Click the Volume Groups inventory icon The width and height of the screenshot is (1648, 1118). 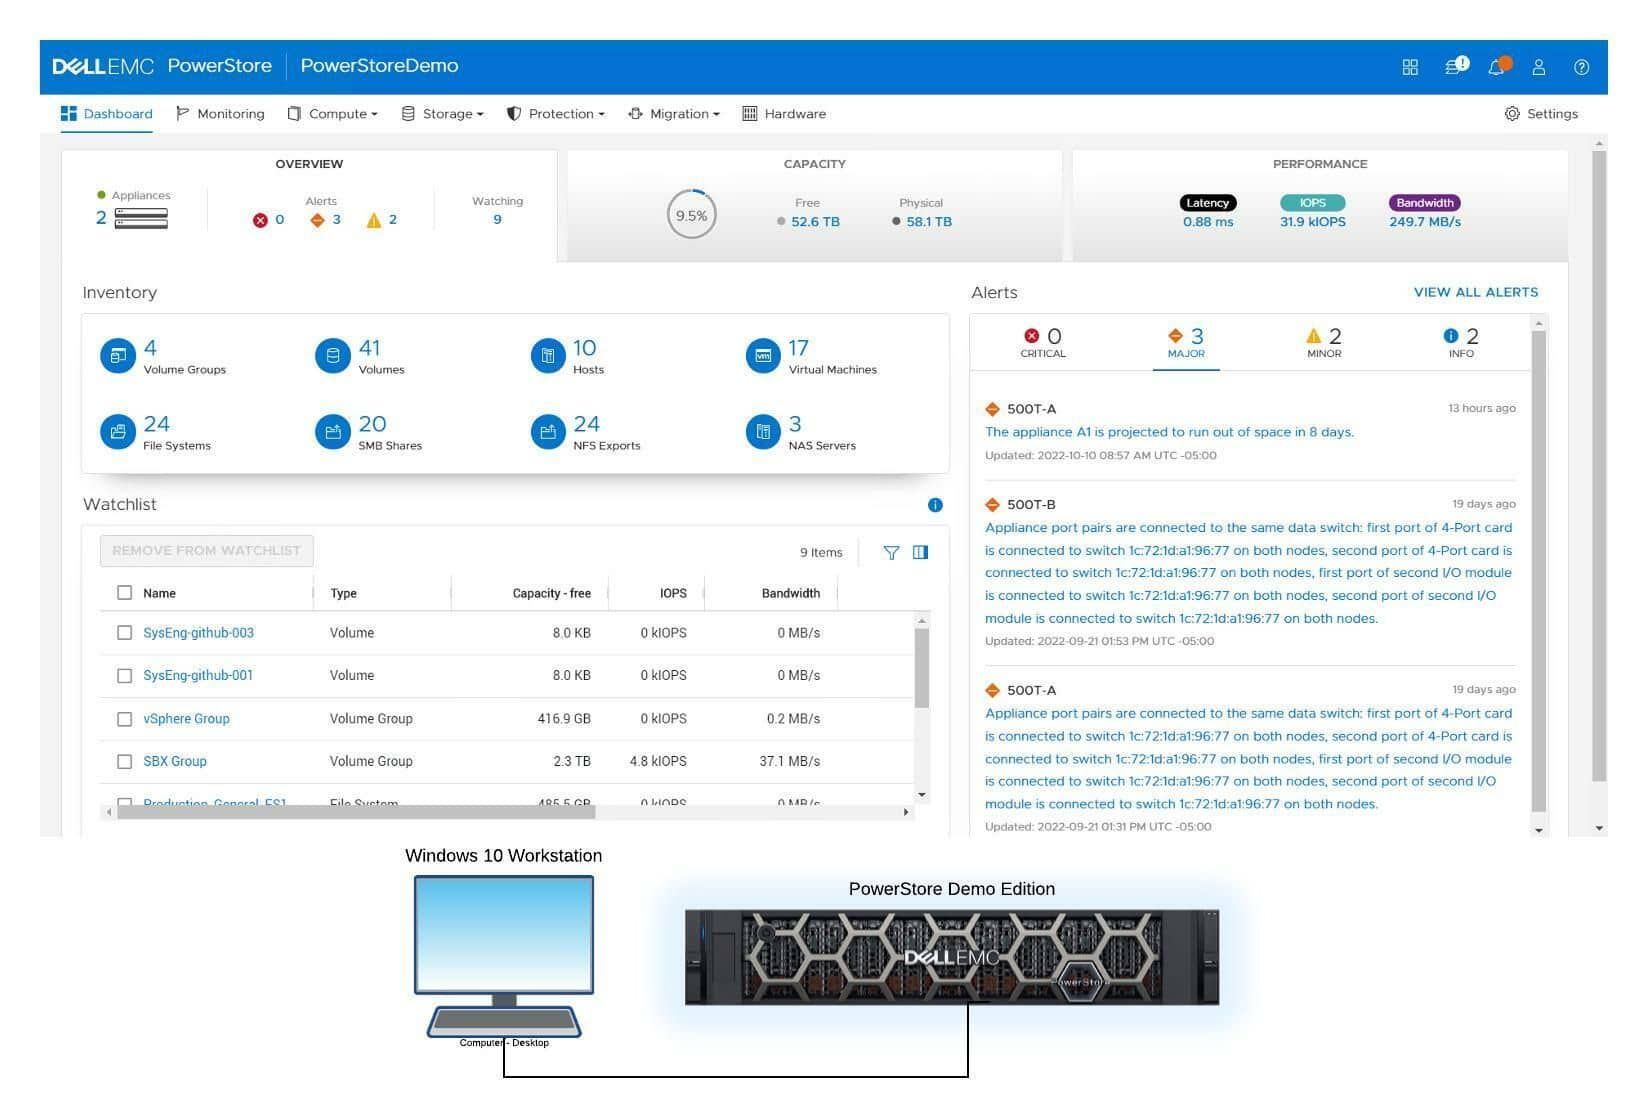click(118, 355)
